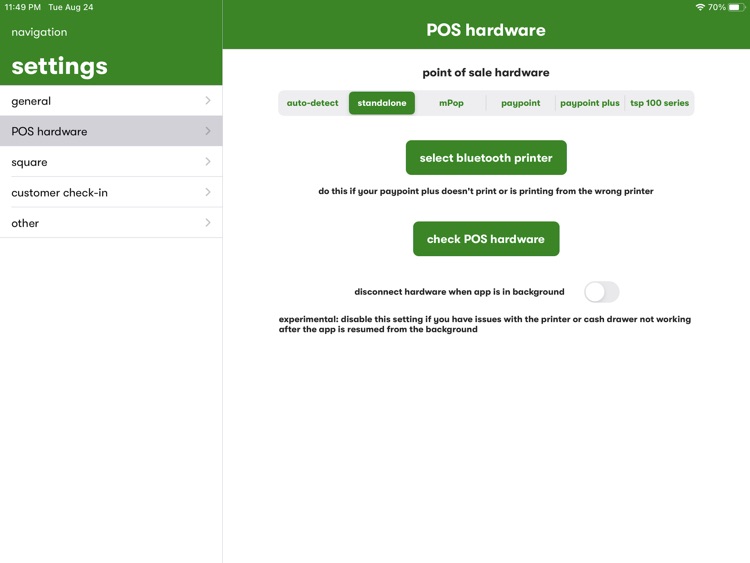Open the square settings row

(111, 162)
